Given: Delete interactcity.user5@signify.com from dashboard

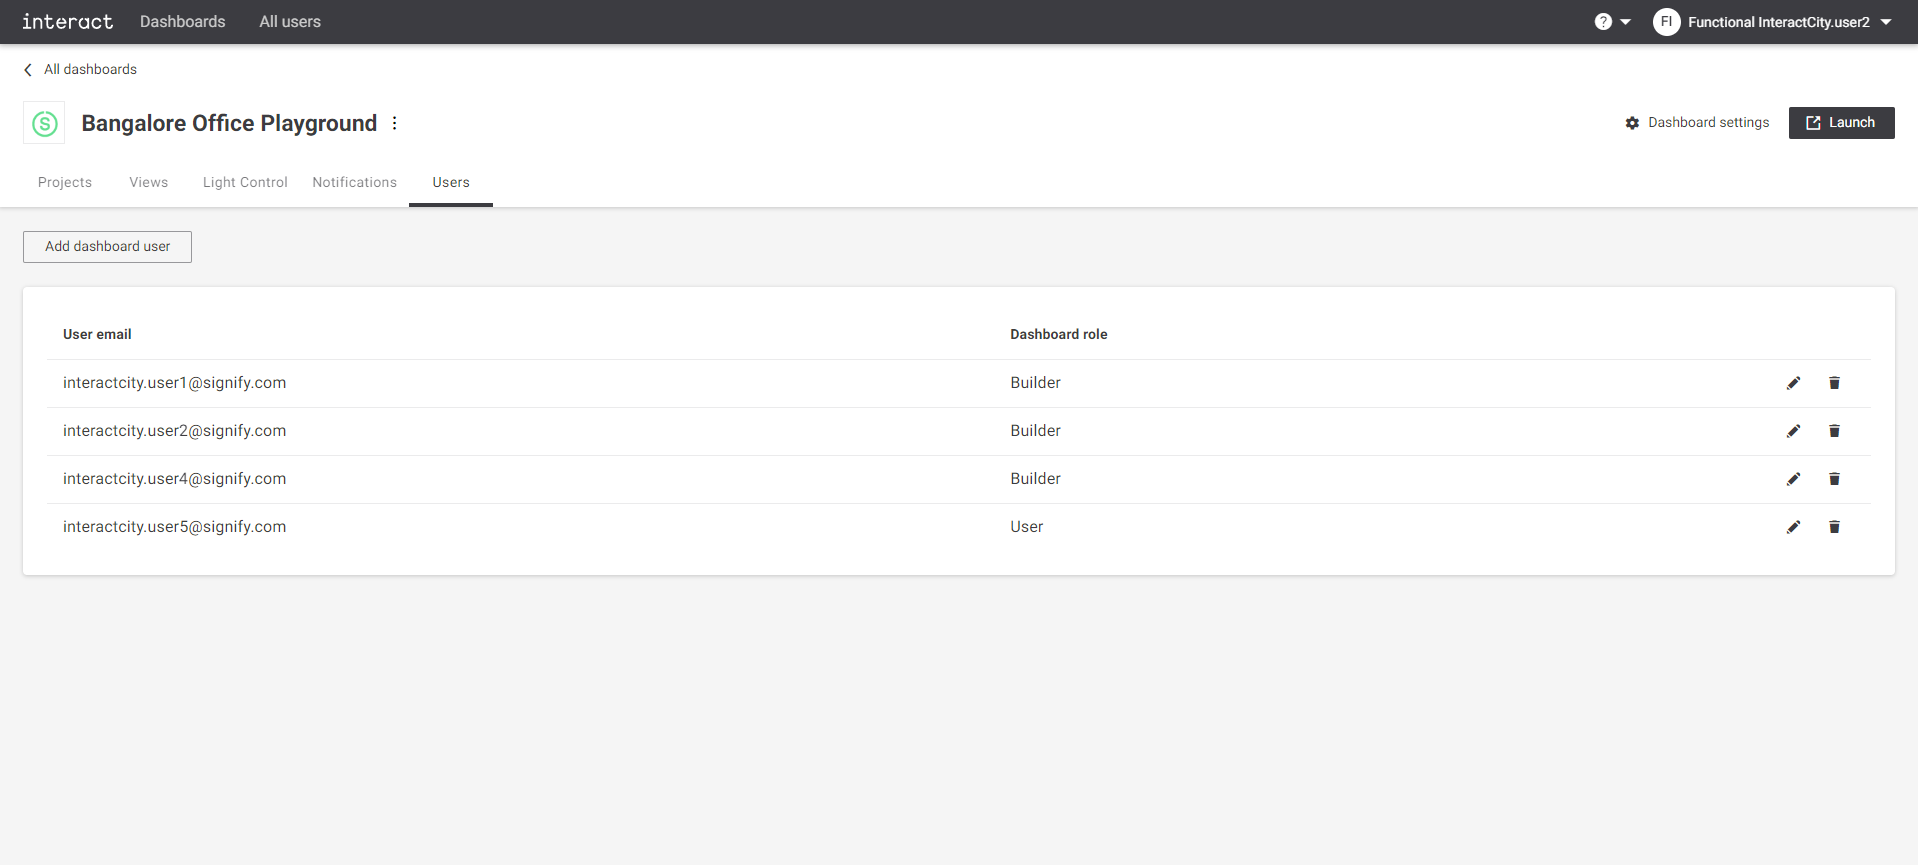Looking at the screenshot, I should click(1834, 527).
